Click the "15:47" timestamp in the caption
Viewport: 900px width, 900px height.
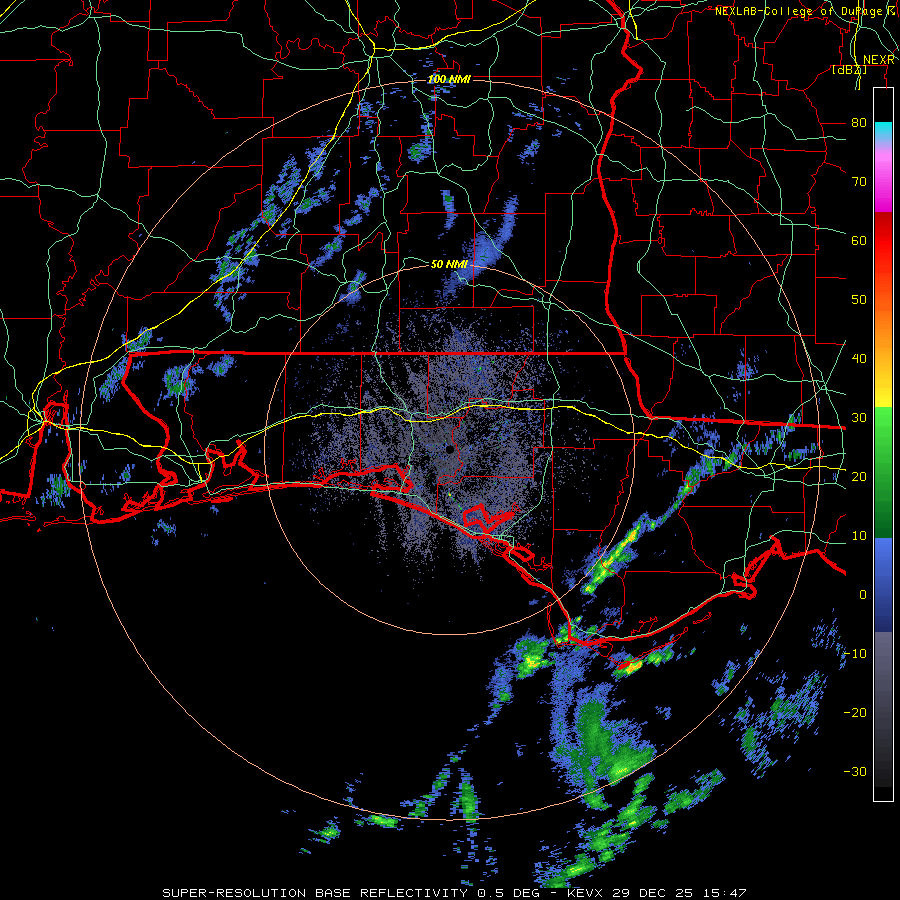tap(724, 893)
